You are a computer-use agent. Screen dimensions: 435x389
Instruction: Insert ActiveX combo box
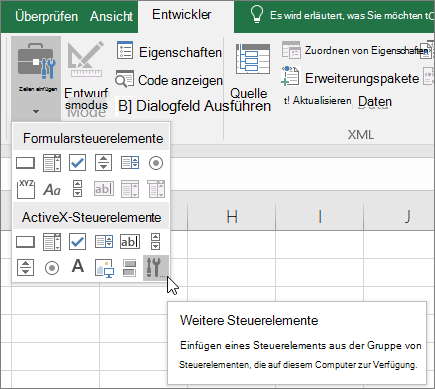(x=52, y=242)
